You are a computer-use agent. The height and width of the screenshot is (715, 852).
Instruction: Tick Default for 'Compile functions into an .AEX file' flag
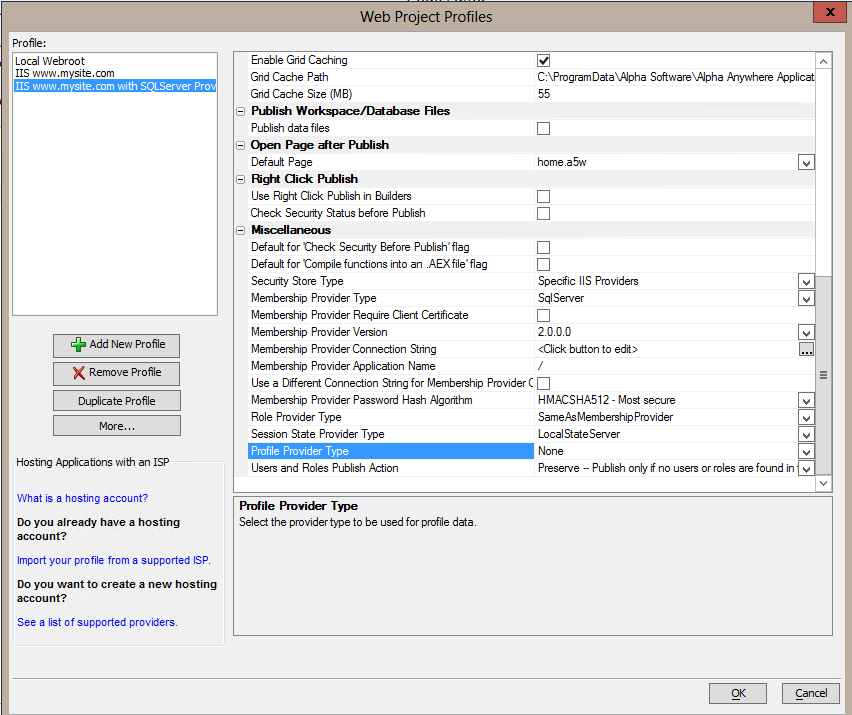(x=543, y=264)
